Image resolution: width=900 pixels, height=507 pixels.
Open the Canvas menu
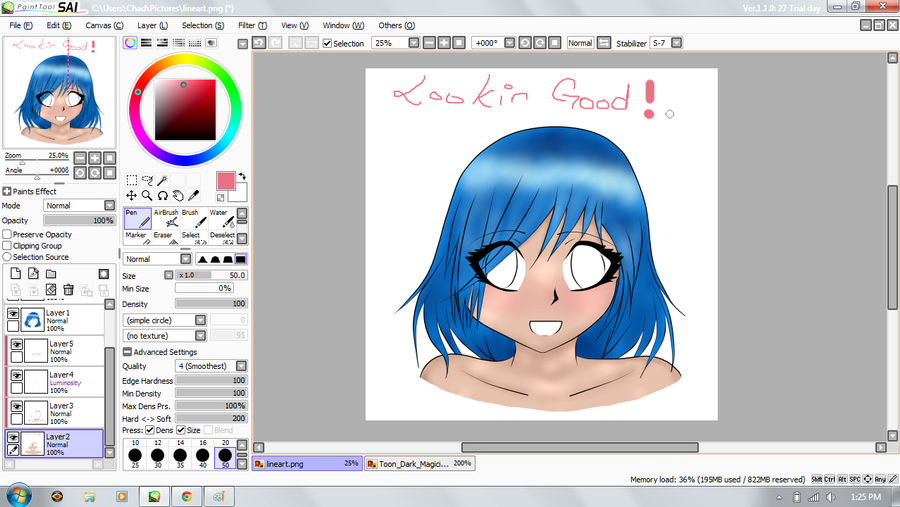[104, 25]
